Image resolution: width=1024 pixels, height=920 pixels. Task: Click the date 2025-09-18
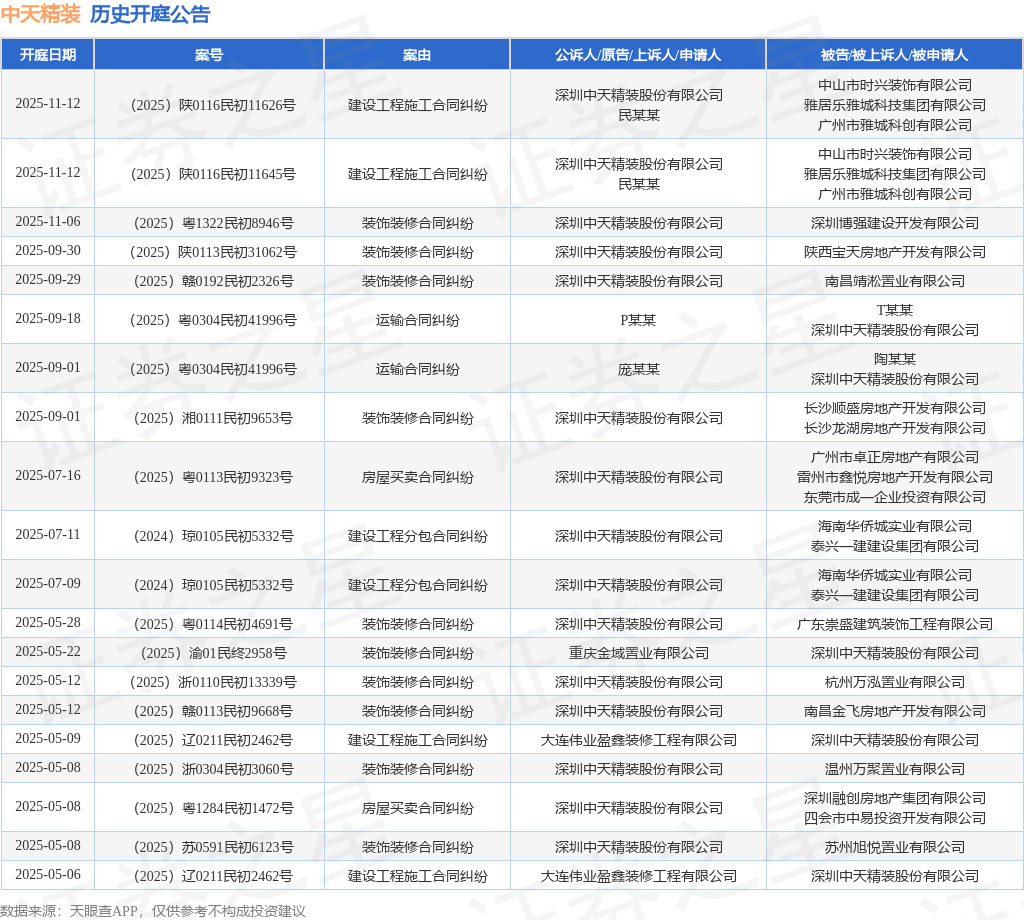coord(48,318)
